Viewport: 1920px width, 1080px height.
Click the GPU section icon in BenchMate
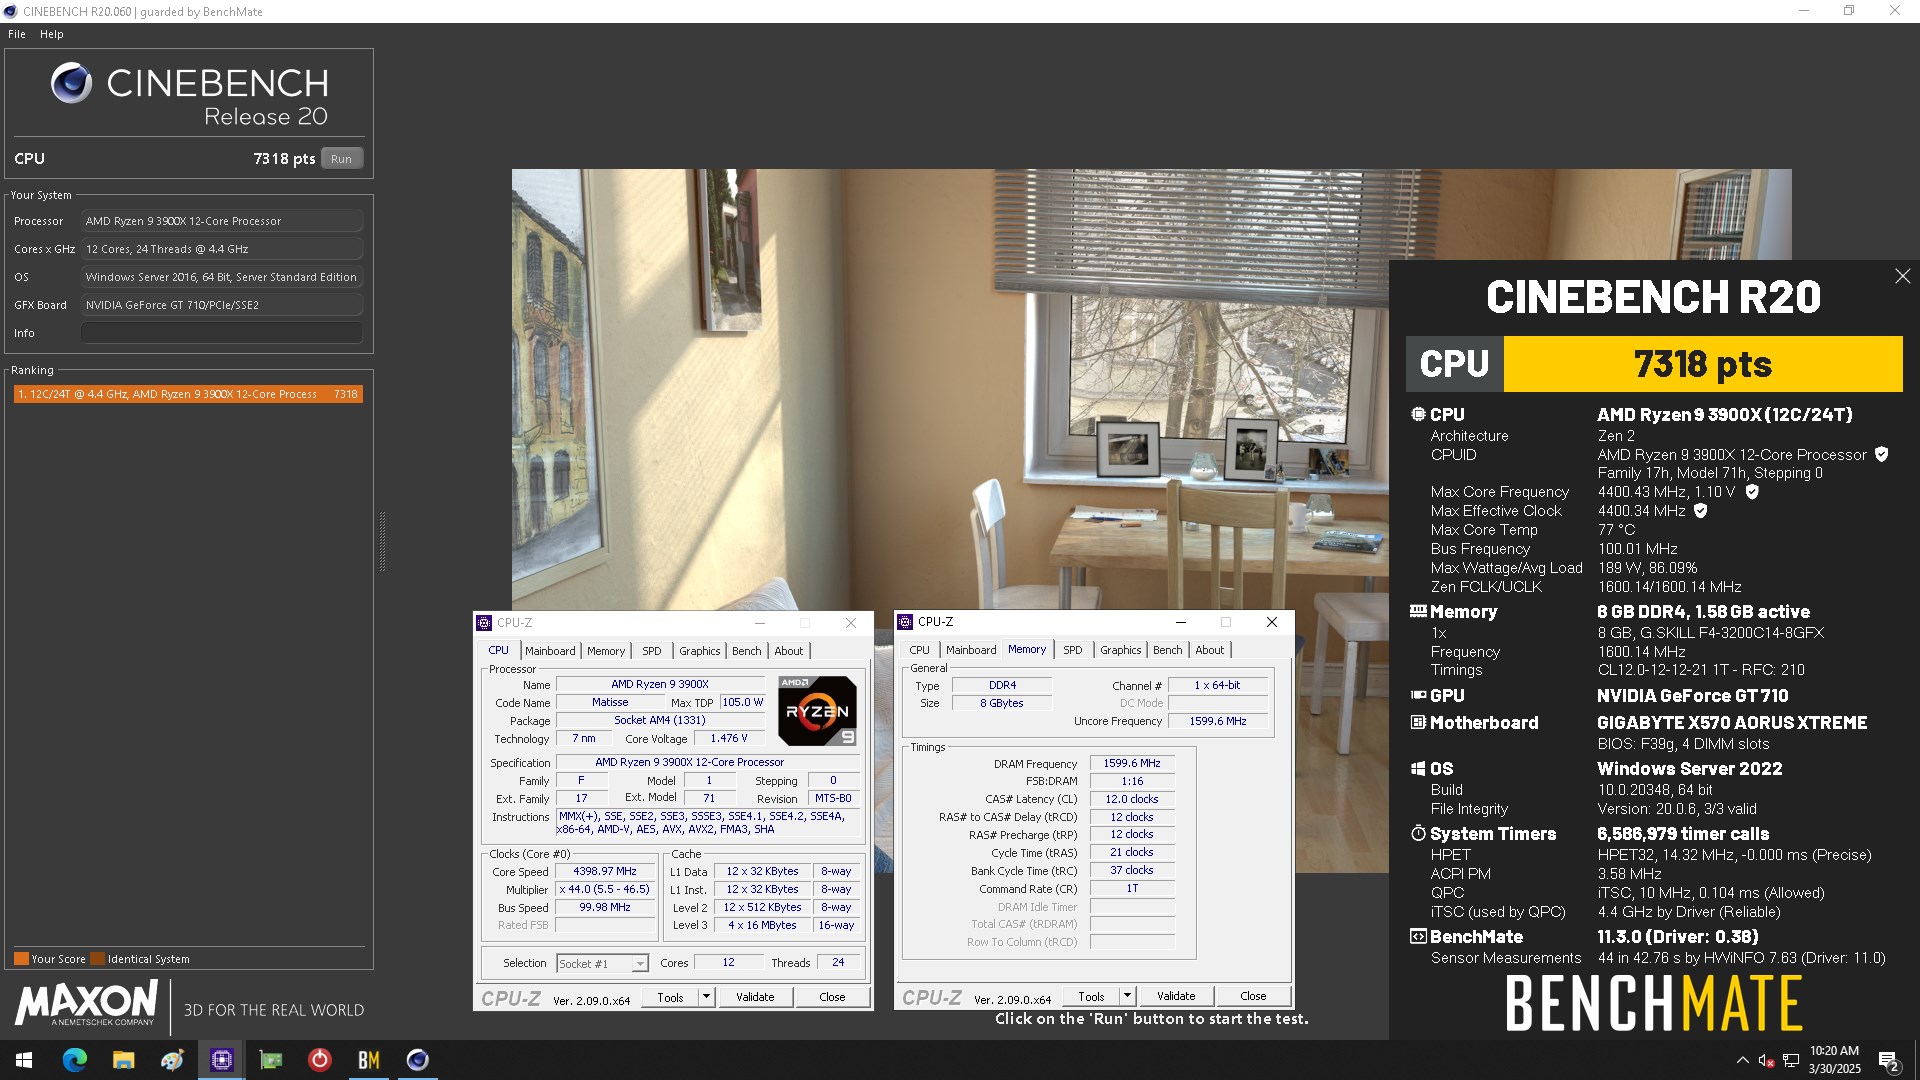click(1418, 695)
